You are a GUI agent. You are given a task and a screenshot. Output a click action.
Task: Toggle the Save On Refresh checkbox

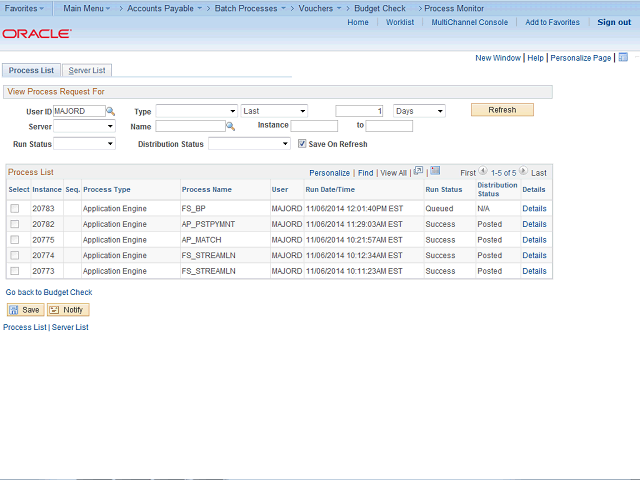[x=301, y=144]
